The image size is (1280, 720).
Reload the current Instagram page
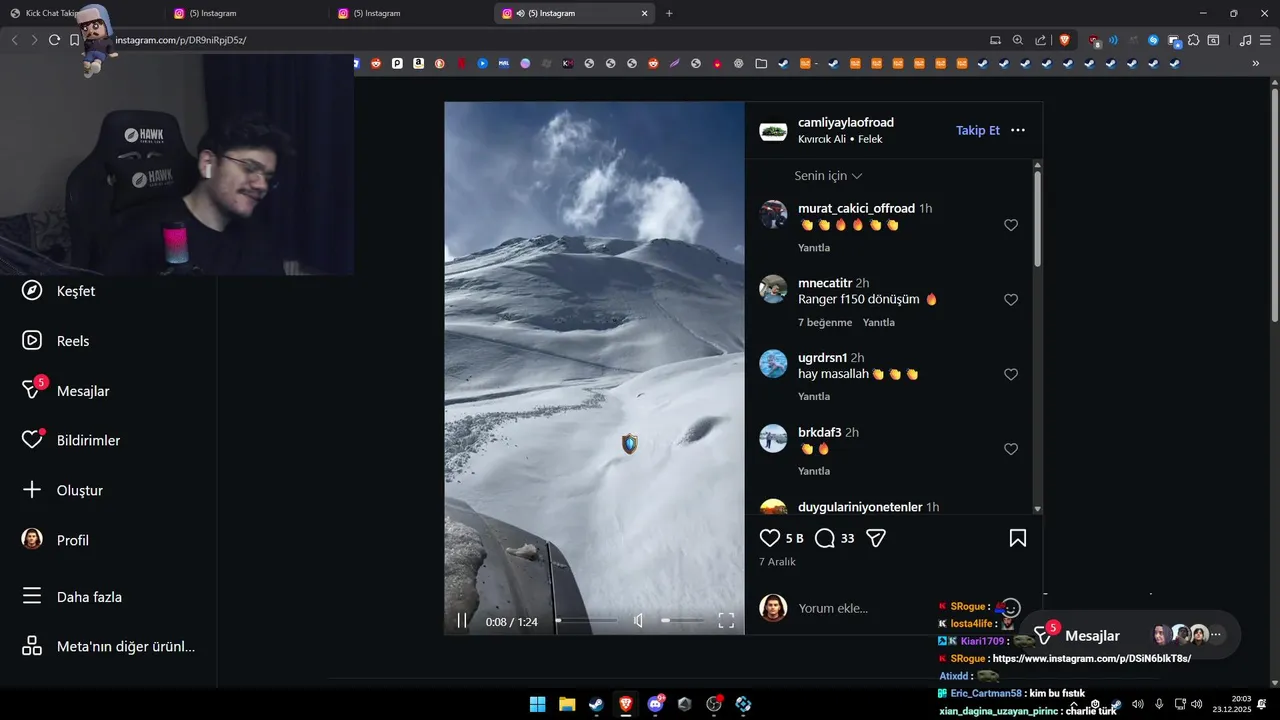point(54,40)
